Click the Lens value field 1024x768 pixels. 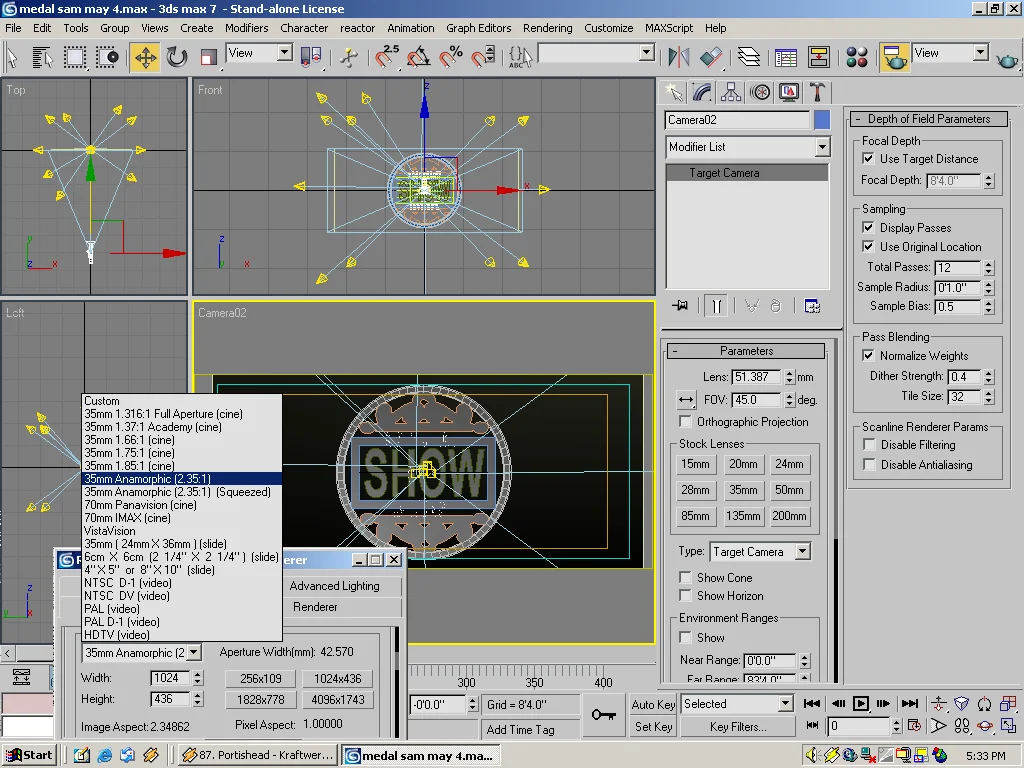pyautogui.click(x=756, y=377)
